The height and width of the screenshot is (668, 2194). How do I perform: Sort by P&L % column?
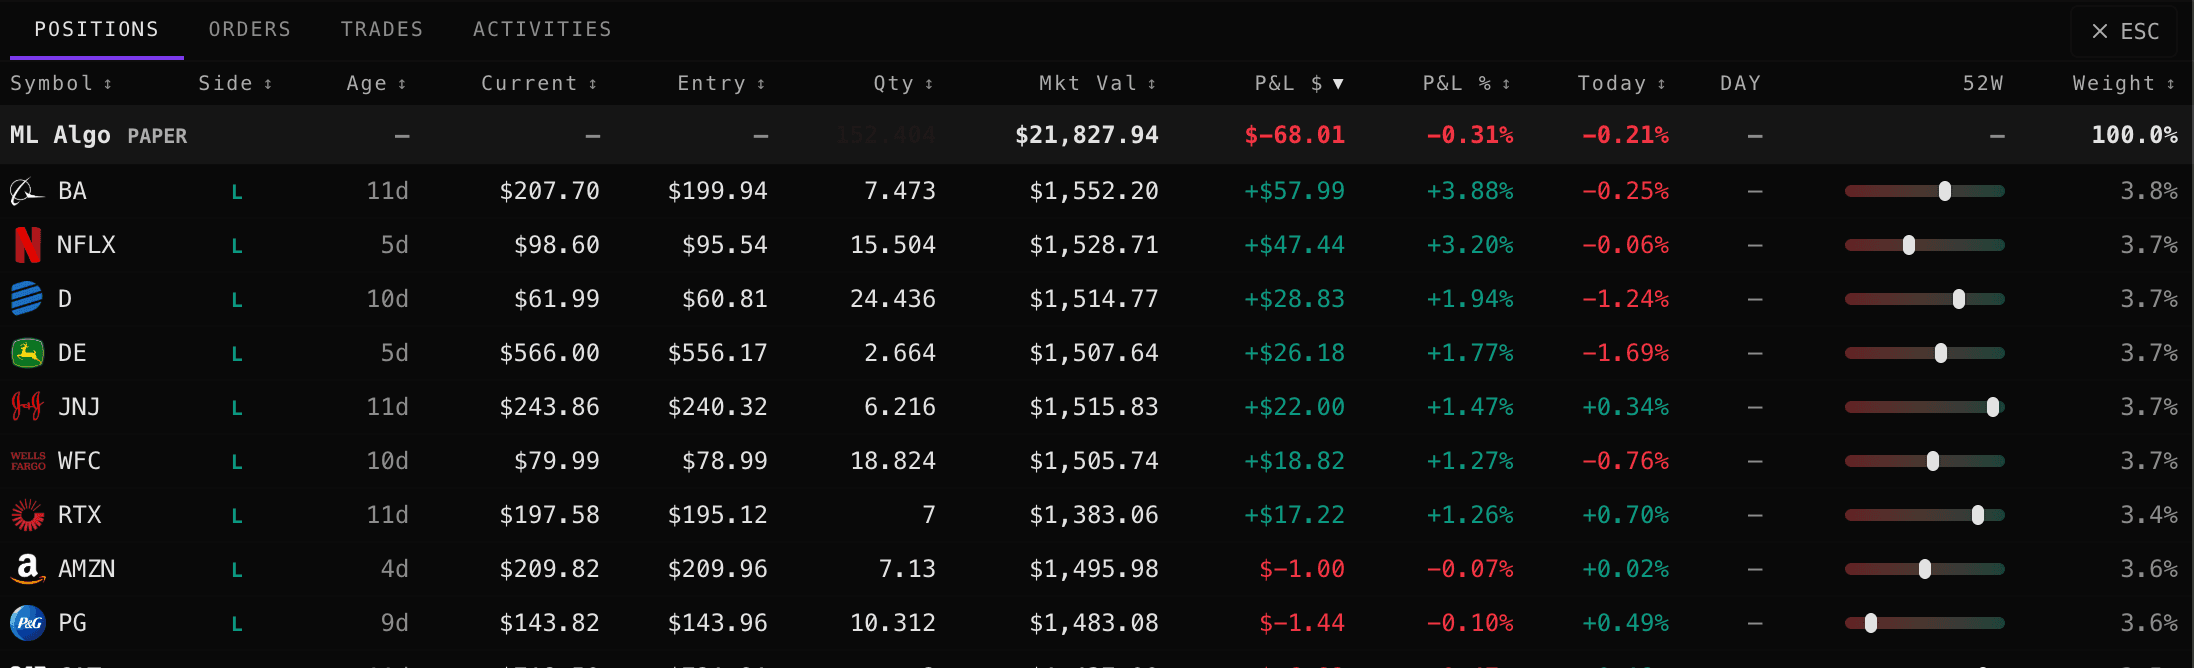(1466, 83)
